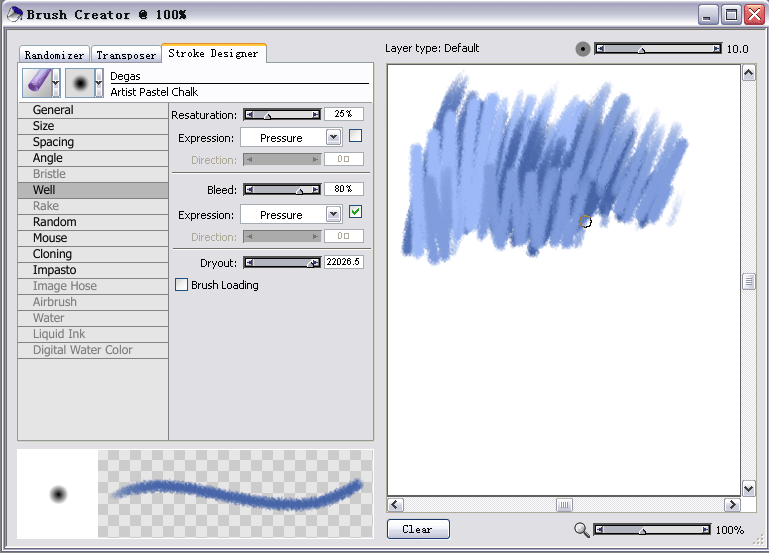Switch to the Randomizer tab

tap(54, 55)
